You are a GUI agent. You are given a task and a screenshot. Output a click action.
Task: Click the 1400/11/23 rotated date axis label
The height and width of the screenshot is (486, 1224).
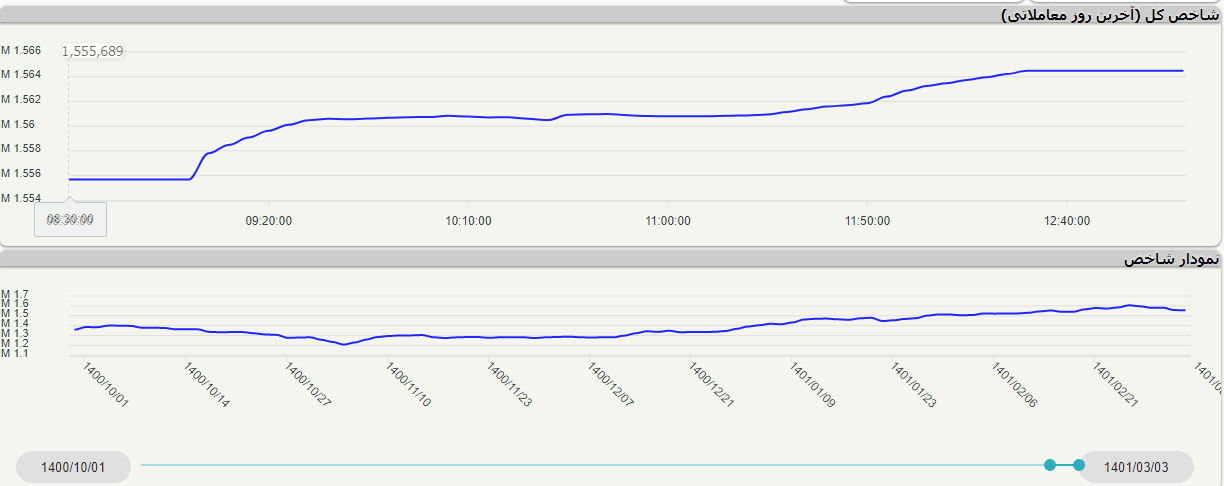(510, 385)
